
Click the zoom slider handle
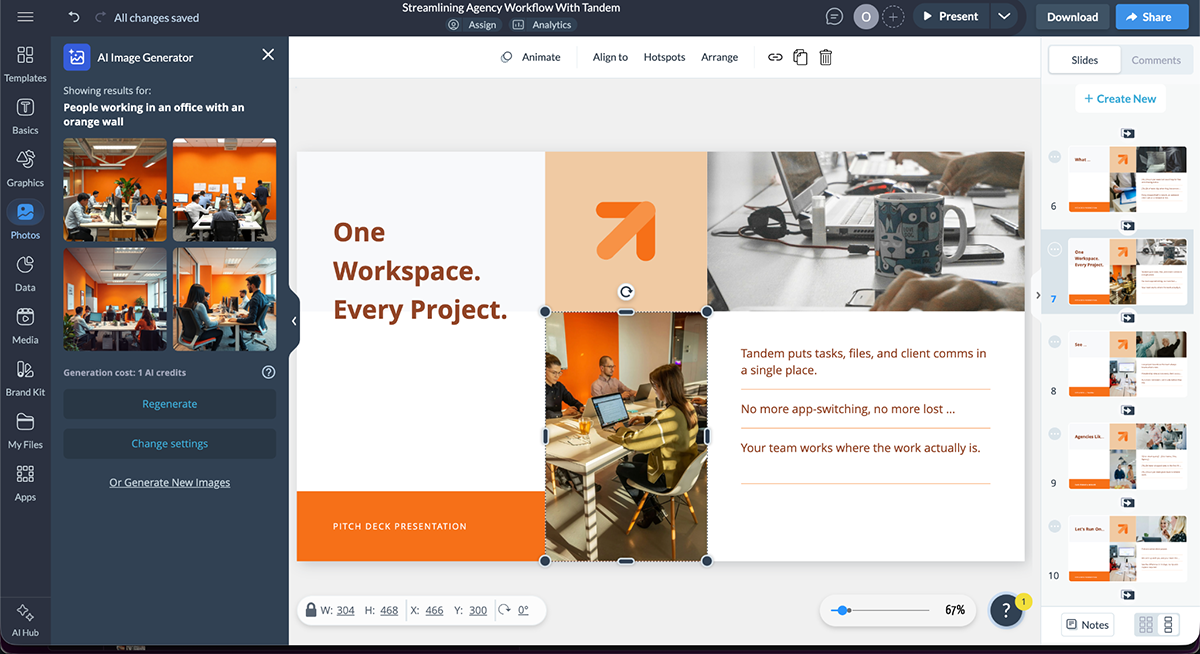coord(844,610)
